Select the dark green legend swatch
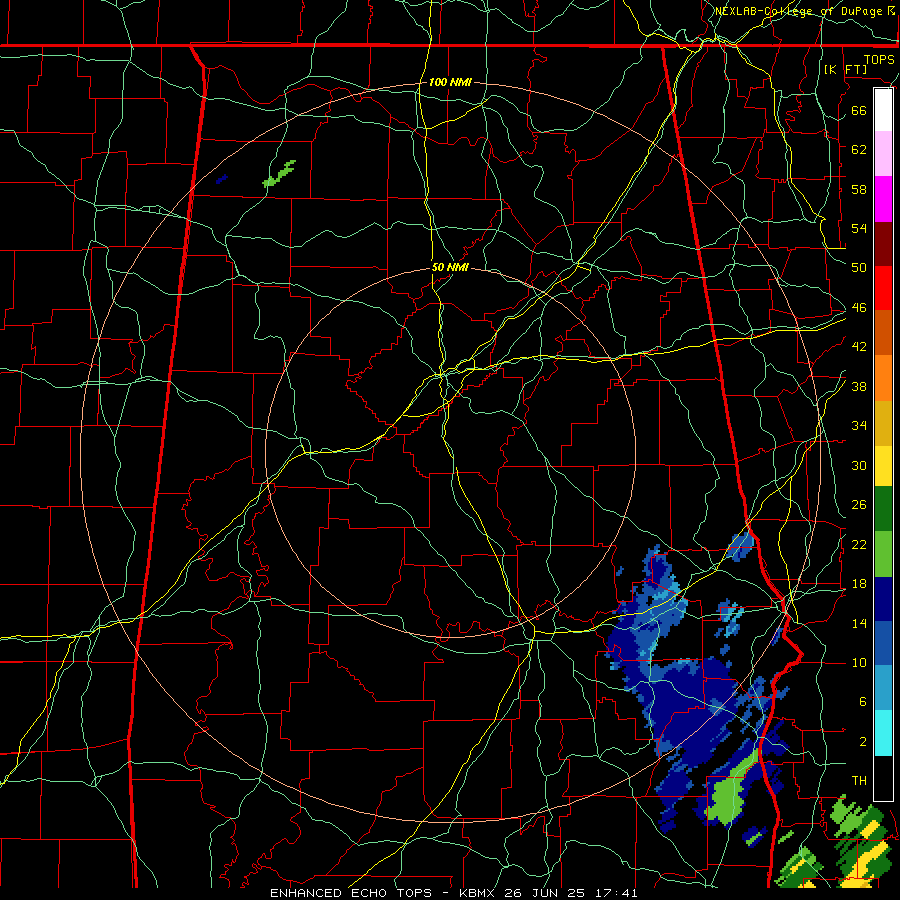The height and width of the screenshot is (900, 900). [x=883, y=509]
